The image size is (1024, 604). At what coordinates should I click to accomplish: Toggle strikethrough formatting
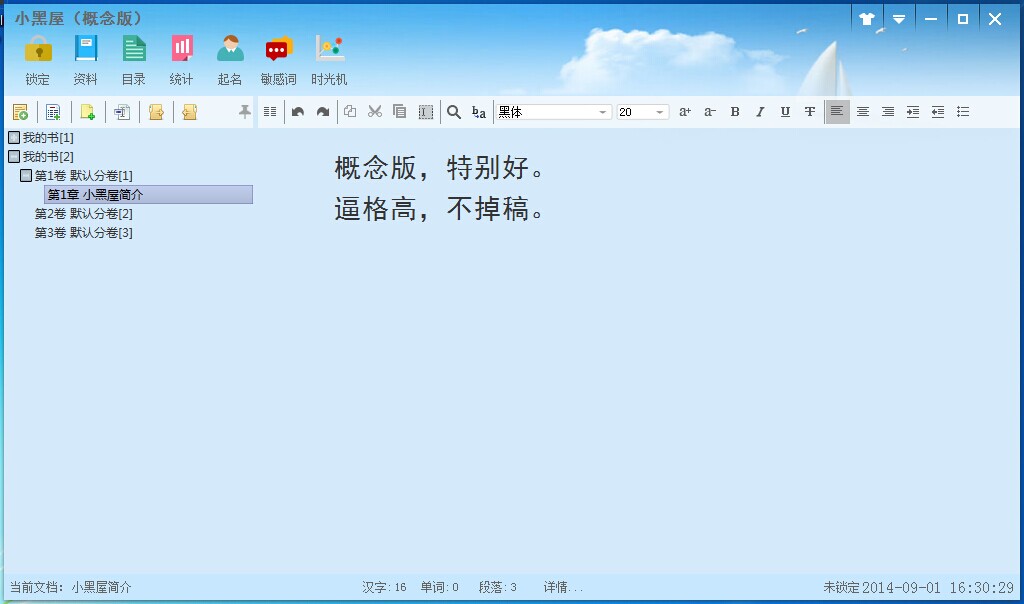pyautogui.click(x=810, y=112)
